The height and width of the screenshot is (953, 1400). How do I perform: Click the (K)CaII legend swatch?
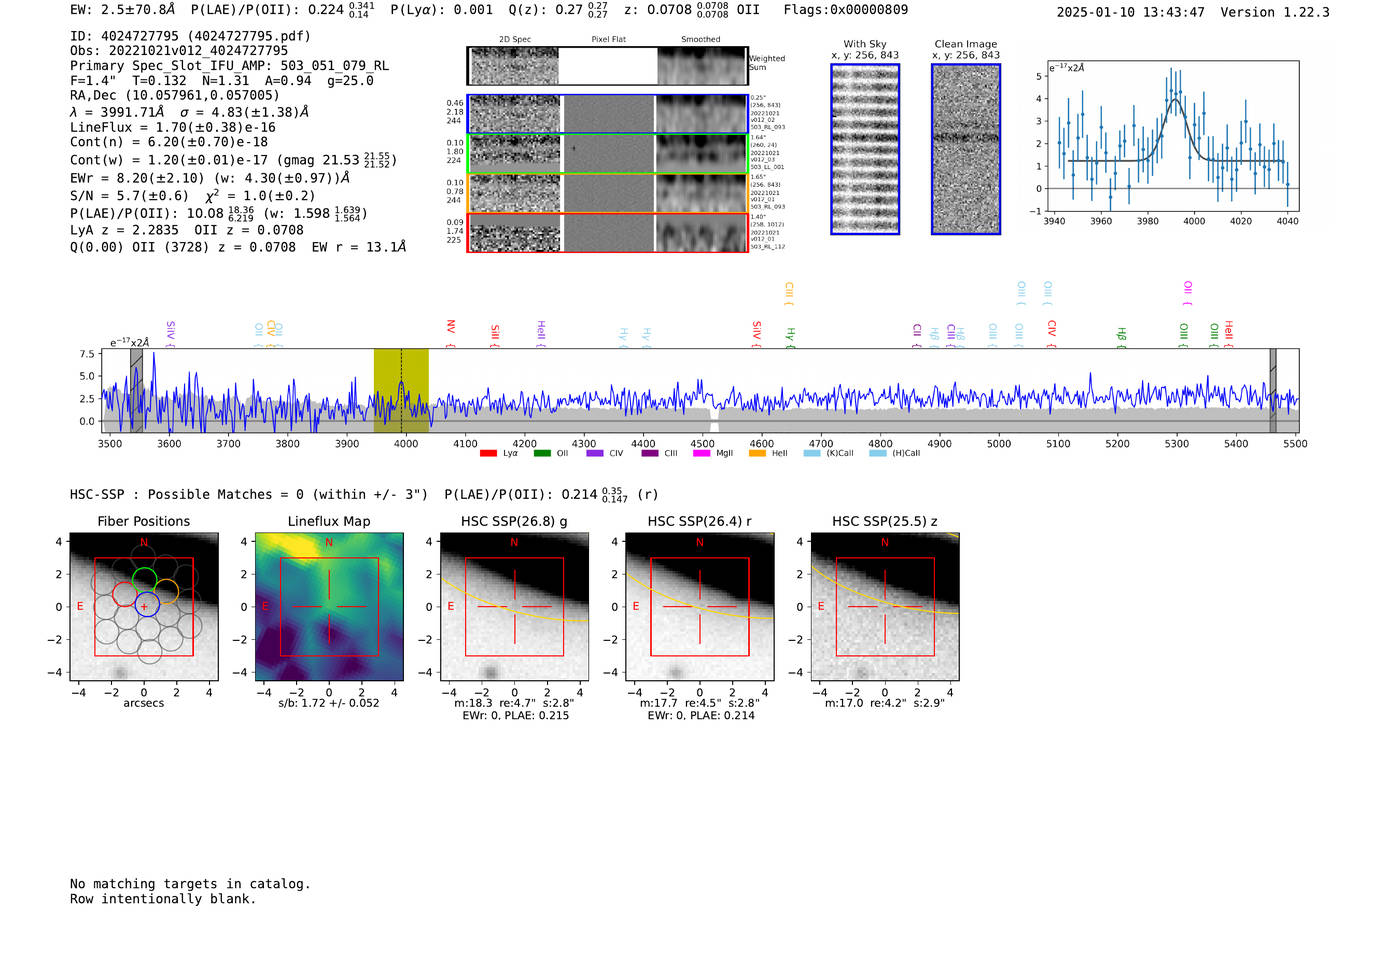tap(812, 454)
